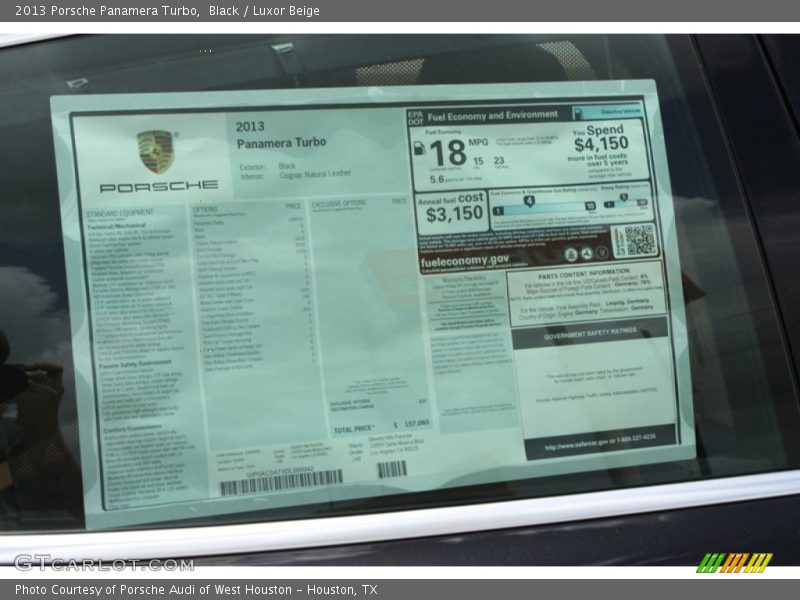Click the 'Exterior: Black' line
The width and height of the screenshot is (800, 600).
267,166
